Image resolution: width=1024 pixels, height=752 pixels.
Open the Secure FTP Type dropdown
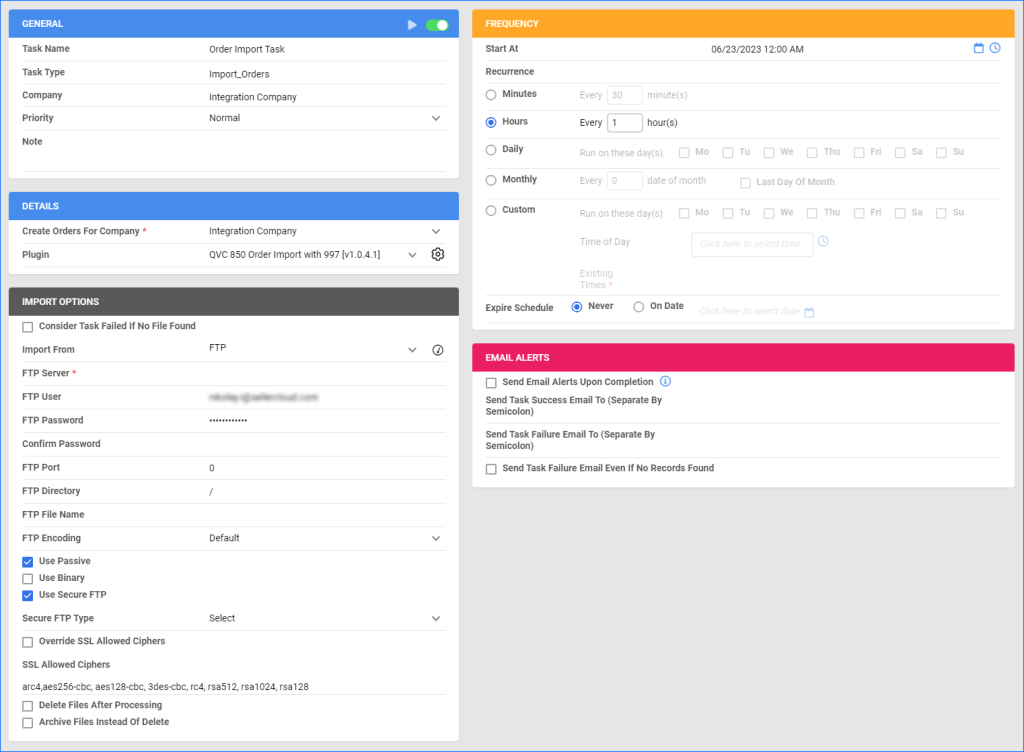(434, 618)
